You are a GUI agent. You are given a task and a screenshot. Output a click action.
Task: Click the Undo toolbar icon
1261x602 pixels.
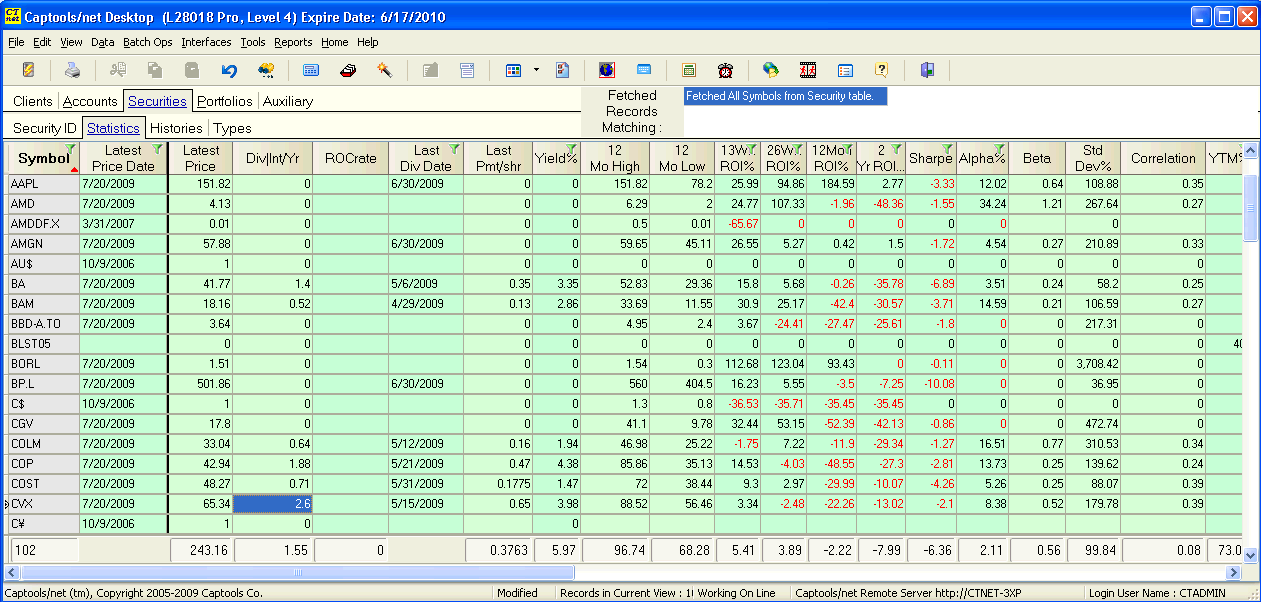point(228,70)
